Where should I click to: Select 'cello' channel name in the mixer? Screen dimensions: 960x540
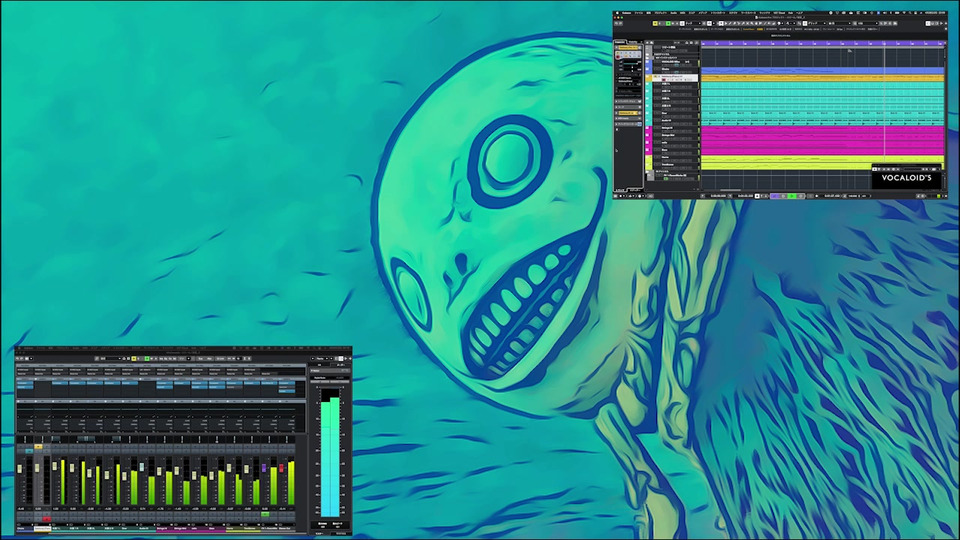(x=200, y=528)
